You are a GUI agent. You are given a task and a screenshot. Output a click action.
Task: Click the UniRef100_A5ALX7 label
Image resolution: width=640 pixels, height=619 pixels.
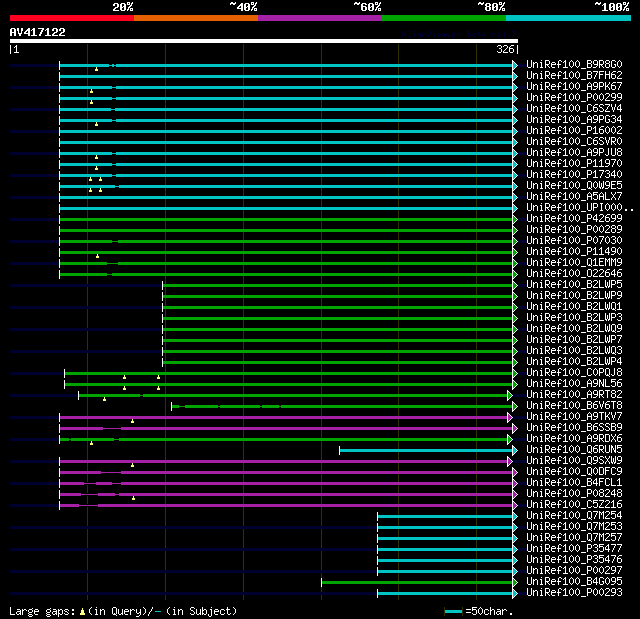click(574, 197)
